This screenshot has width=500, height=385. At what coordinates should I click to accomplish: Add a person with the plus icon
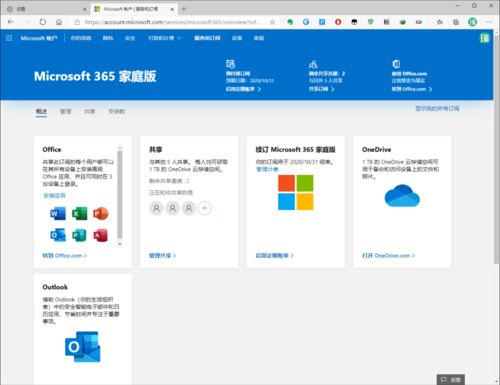click(205, 208)
